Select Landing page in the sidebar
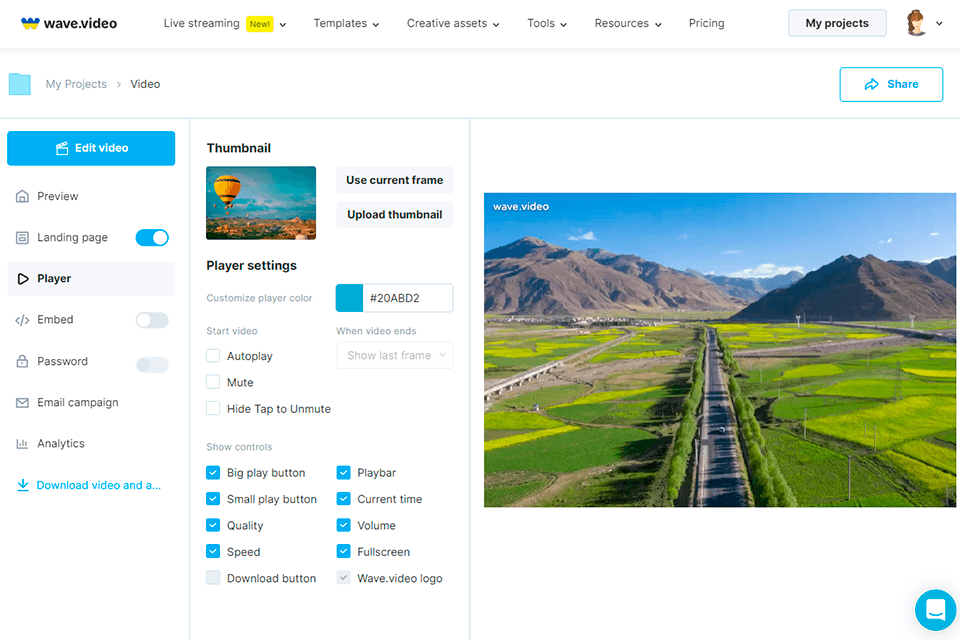The height and width of the screenshot is (640, 960). click(72, 238)
